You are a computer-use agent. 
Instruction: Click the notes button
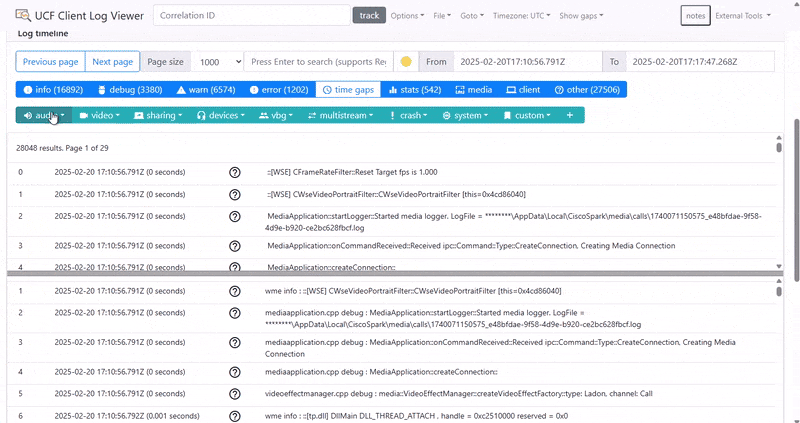[x=695, y=16]
